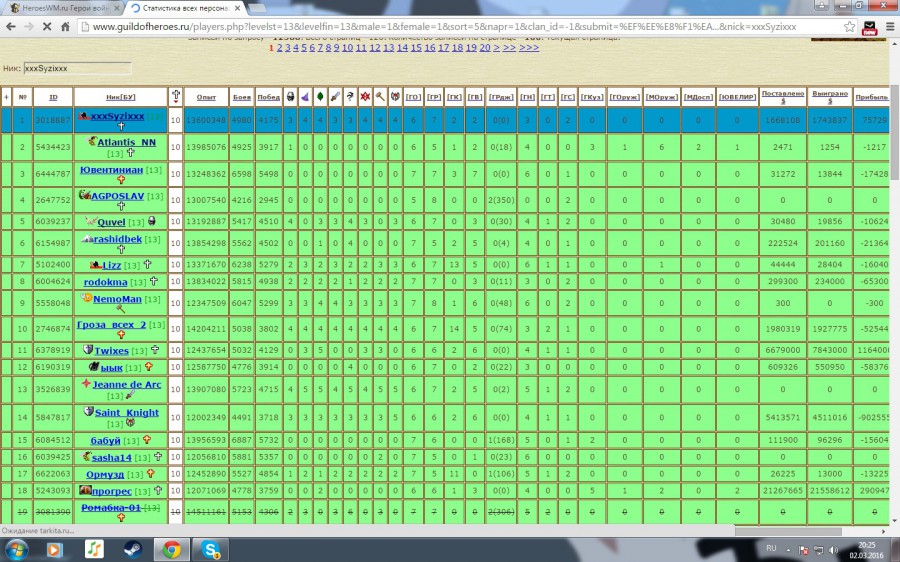Sort table by Боев column header

click(242, 97)
